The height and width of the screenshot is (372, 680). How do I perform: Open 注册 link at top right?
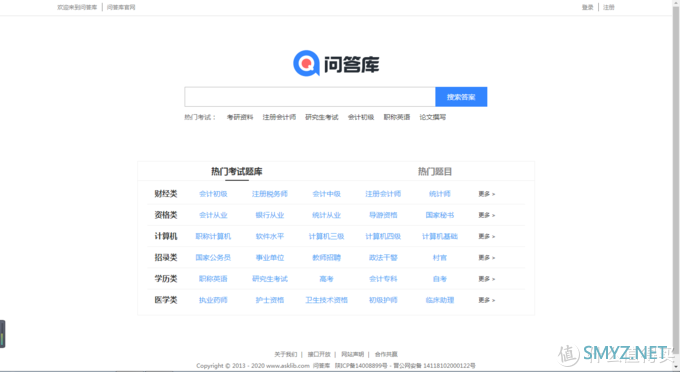[608, 7]
